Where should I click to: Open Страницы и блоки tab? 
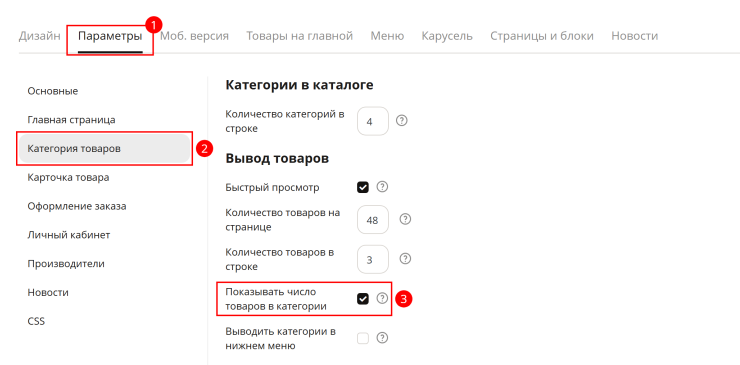click(542, 36)
